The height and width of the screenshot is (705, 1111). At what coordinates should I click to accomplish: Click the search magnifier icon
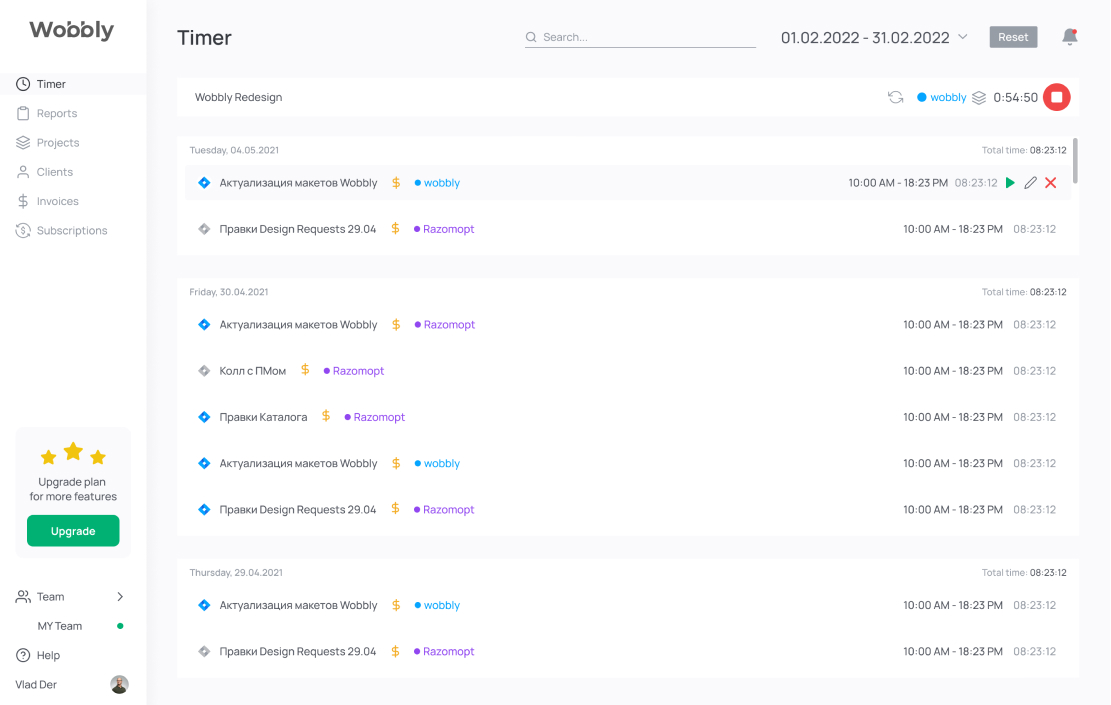tap(531, 37)
